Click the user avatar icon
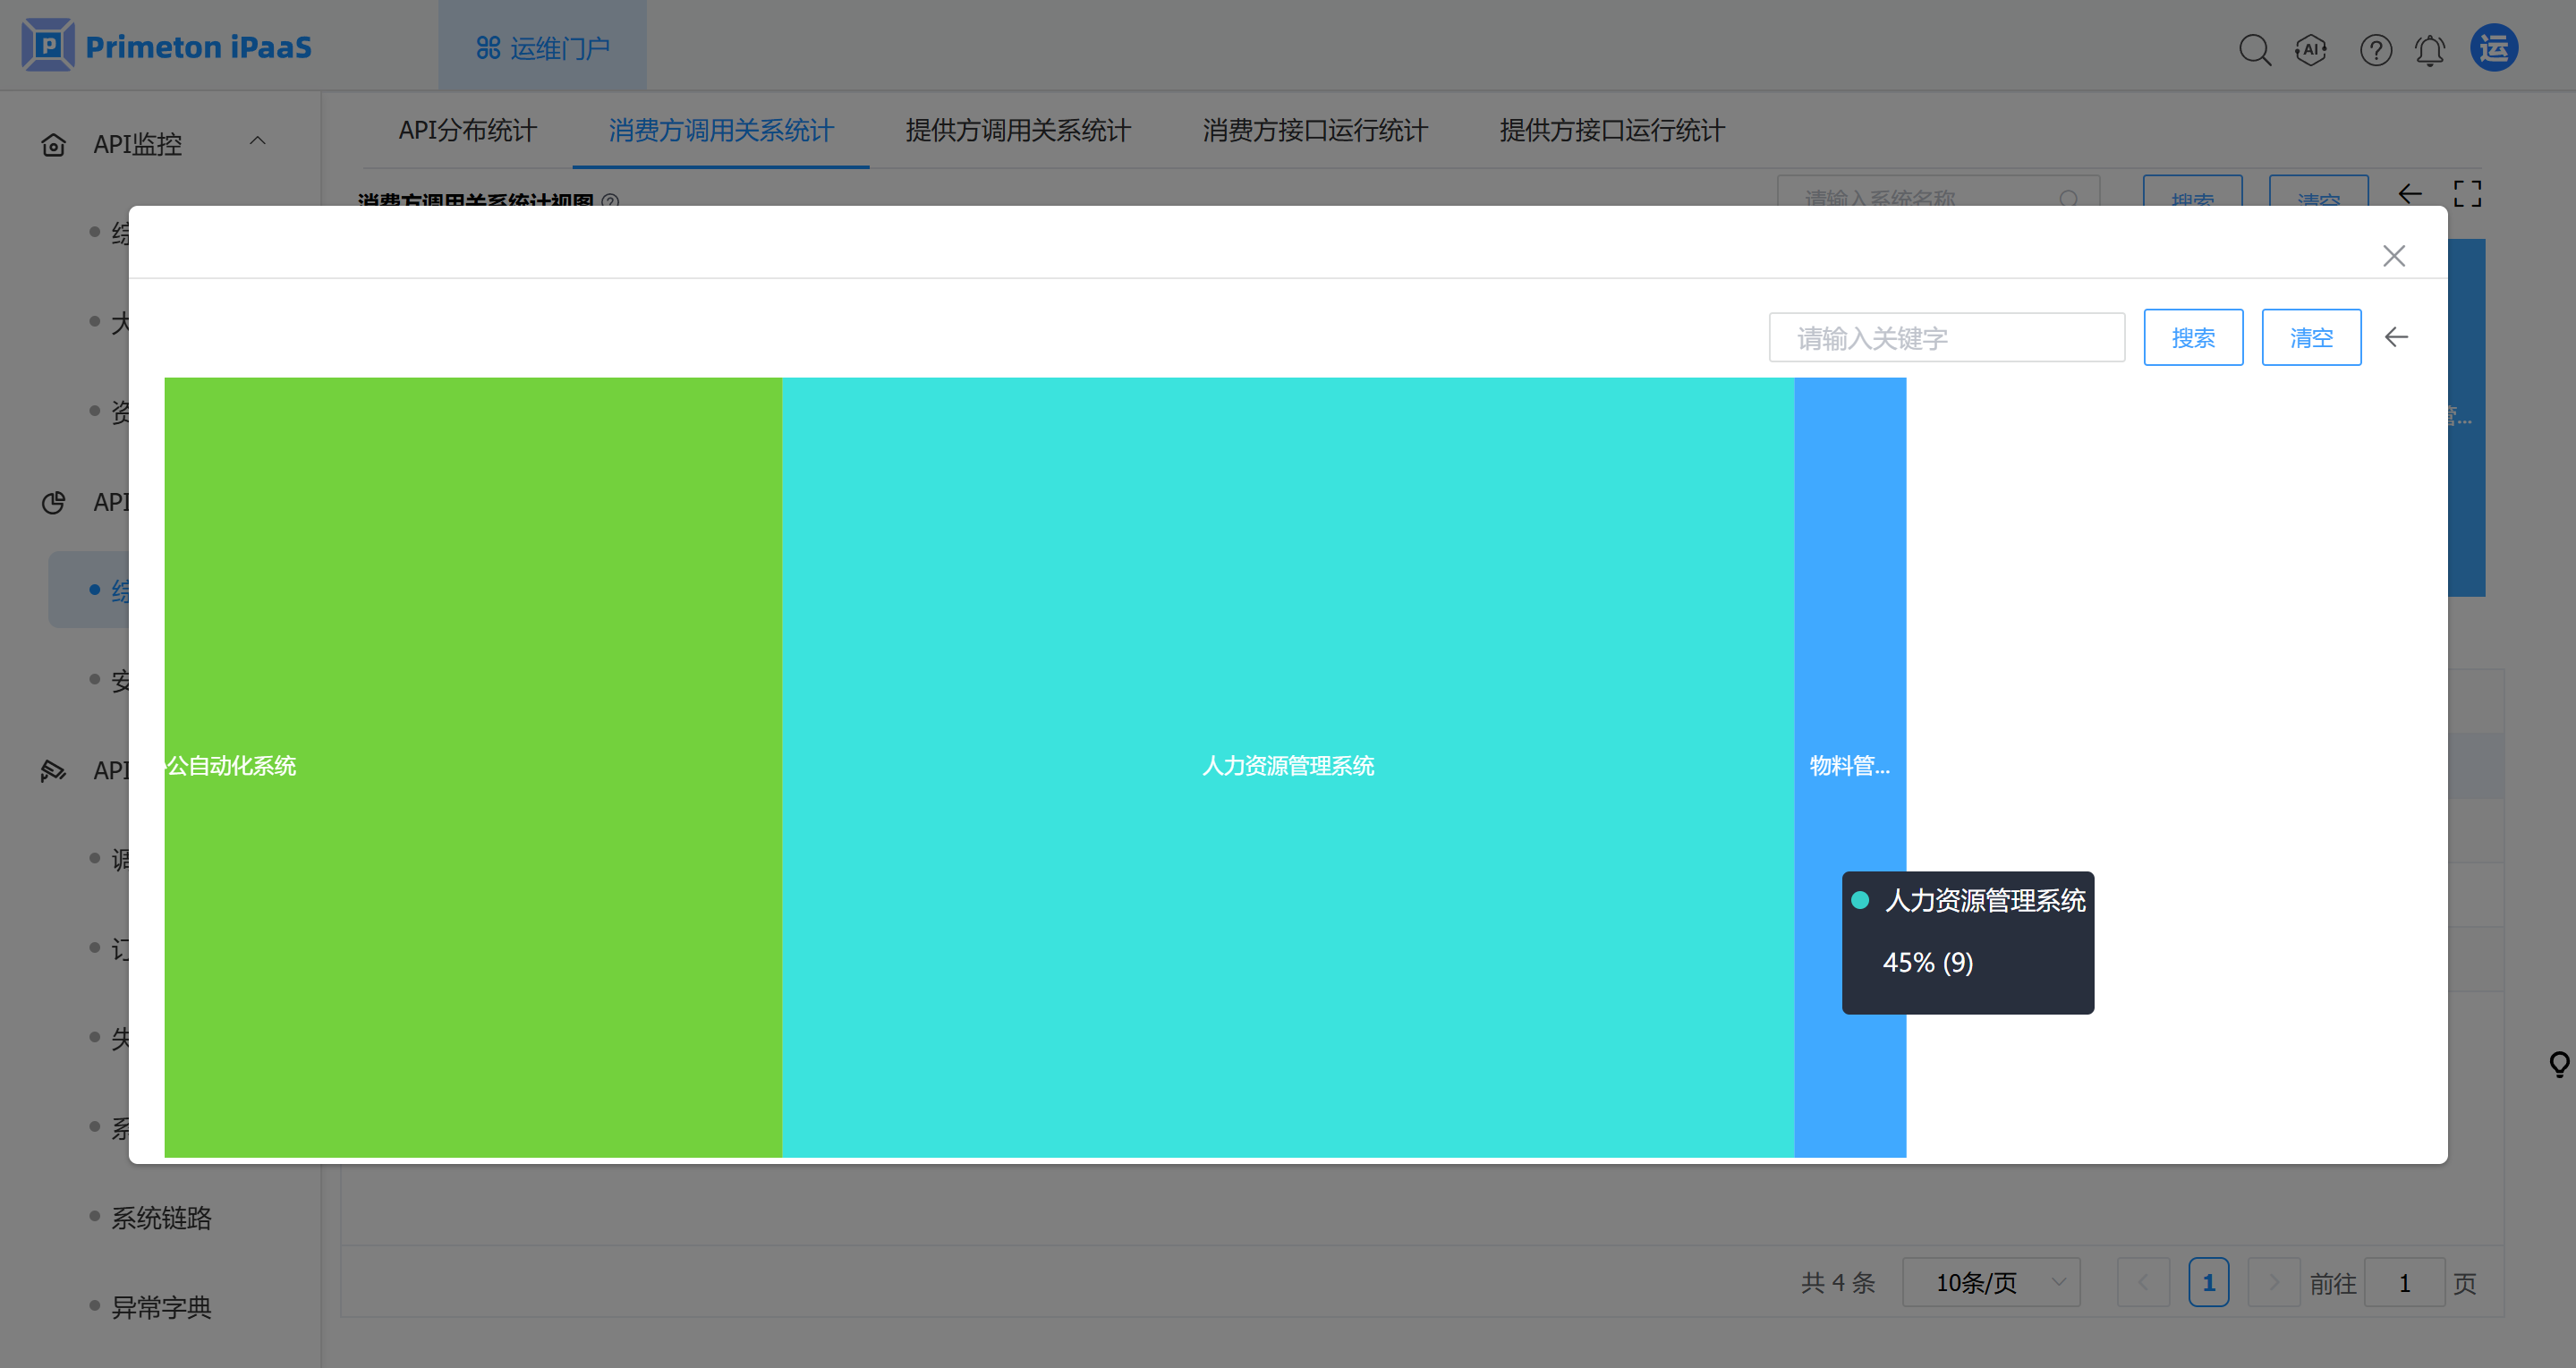 2493,48
